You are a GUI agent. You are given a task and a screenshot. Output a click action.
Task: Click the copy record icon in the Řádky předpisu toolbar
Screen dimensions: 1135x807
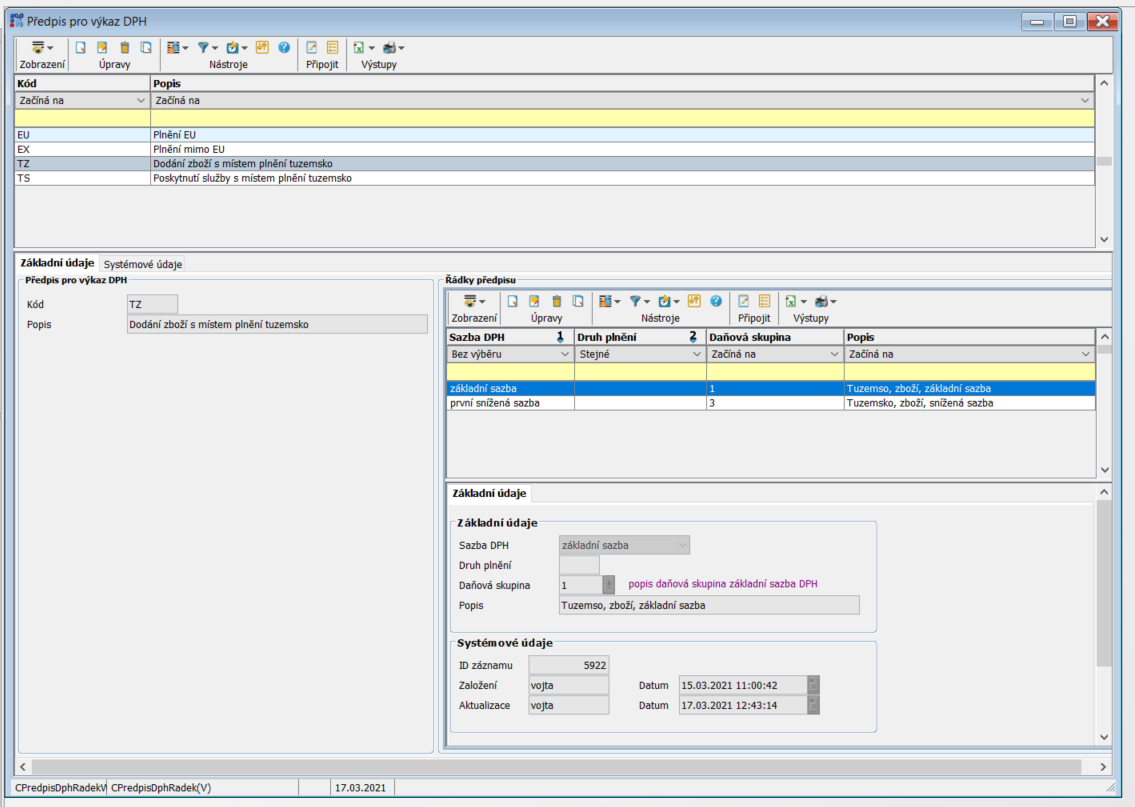click(577, 301)
